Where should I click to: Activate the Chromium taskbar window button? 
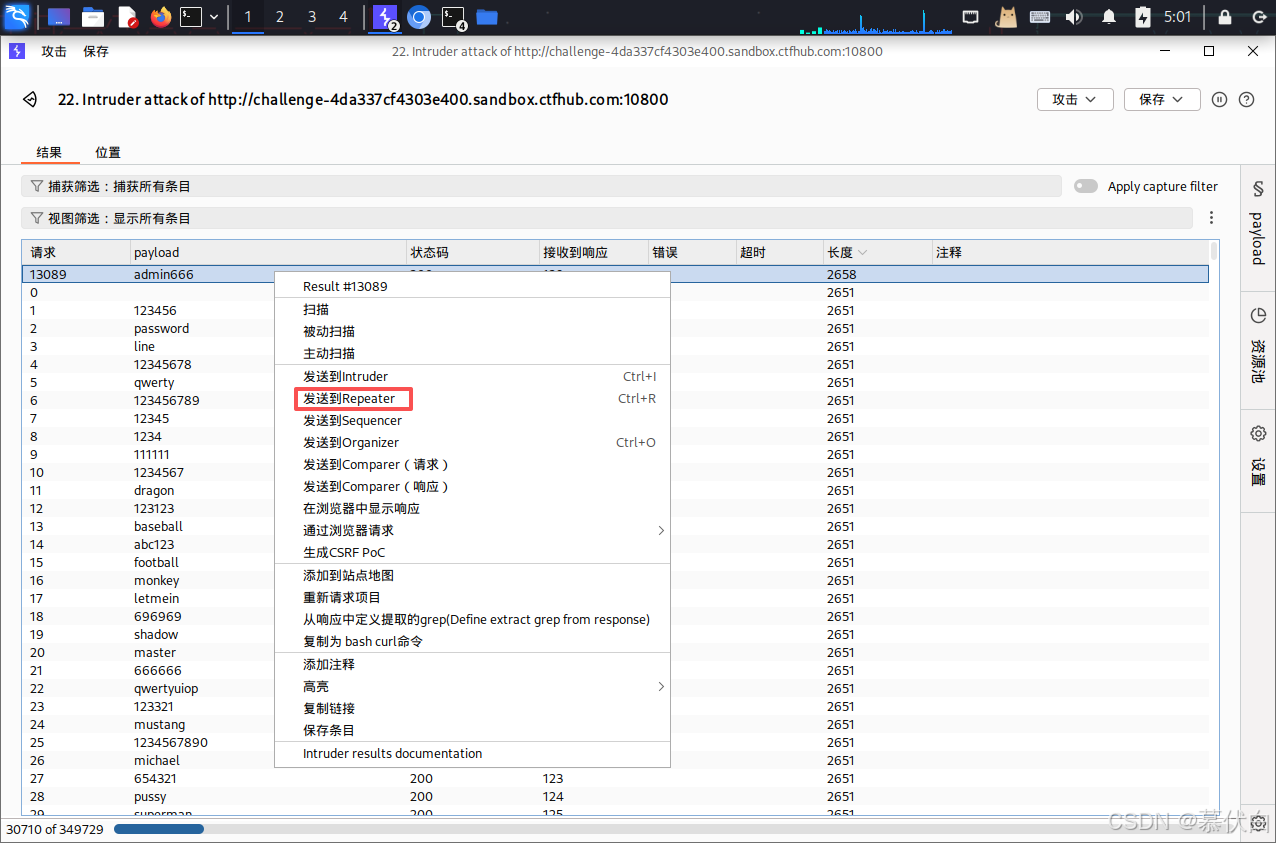[420, 17]
